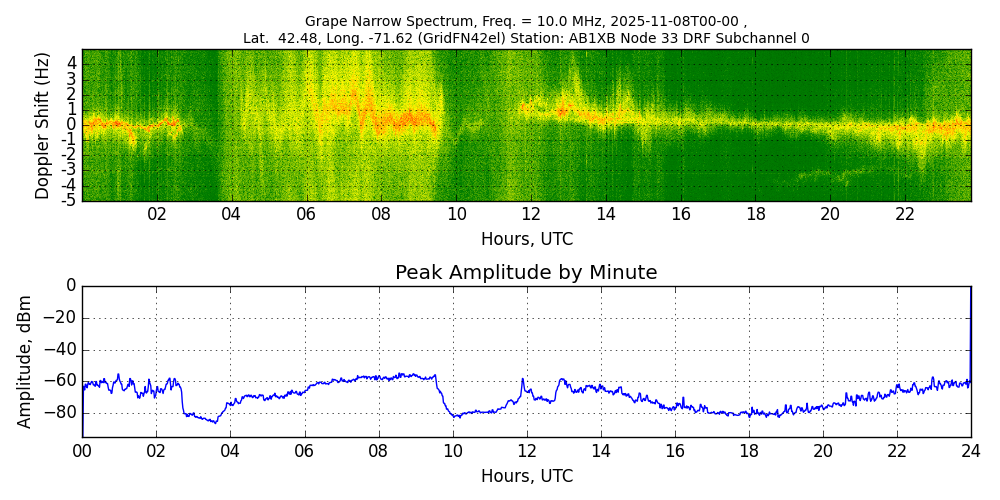
Task: Click the 16 hour tick under spectrogram
Action: (681, 214)
